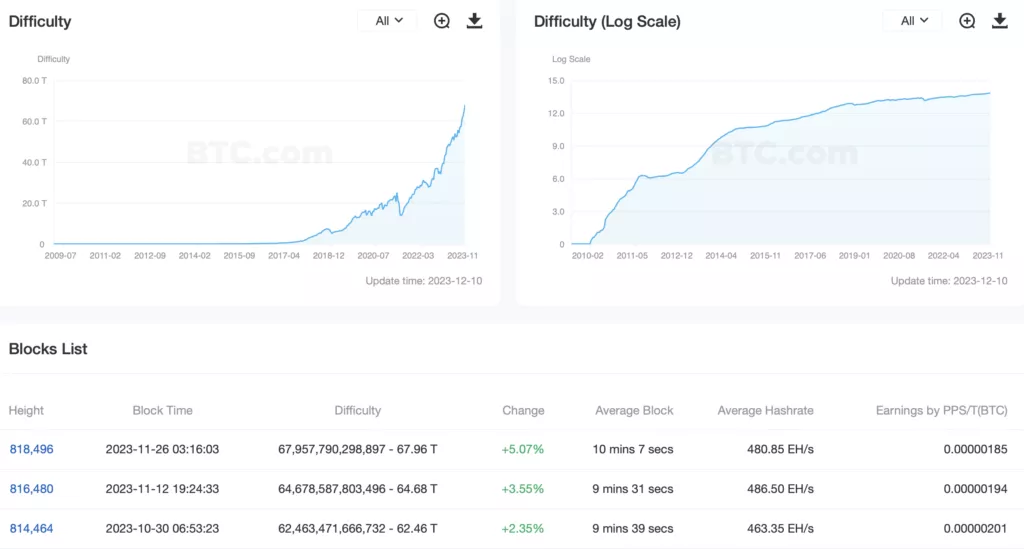
Task: Click the Difficulty column header in table
Action: pos(357,411)
